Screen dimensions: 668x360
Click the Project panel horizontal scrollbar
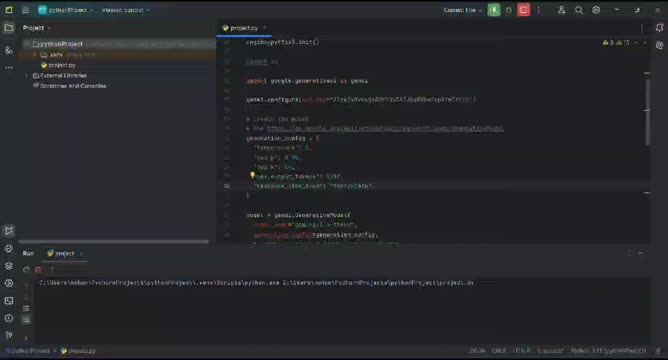tap(113, 242)
